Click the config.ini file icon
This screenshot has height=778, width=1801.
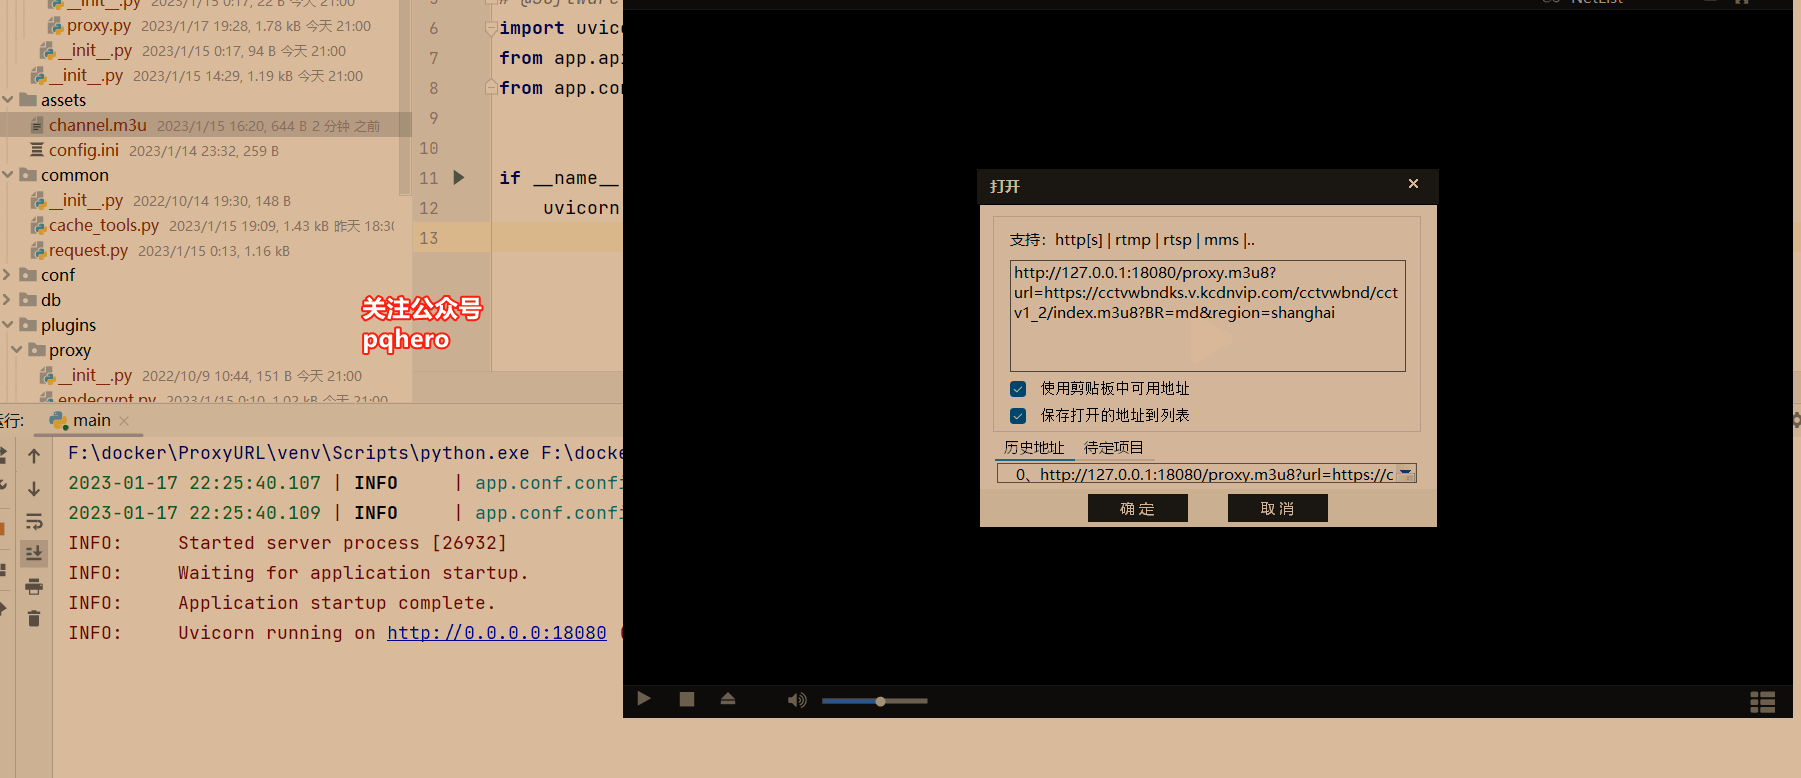click(x=37, y=150)
